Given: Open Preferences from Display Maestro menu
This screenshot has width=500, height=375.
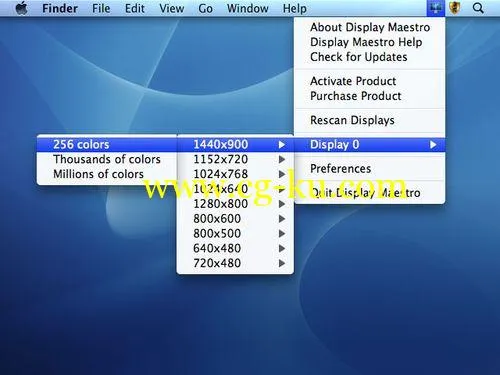Looking at the screenshot, I should click(x=370, y=169).
